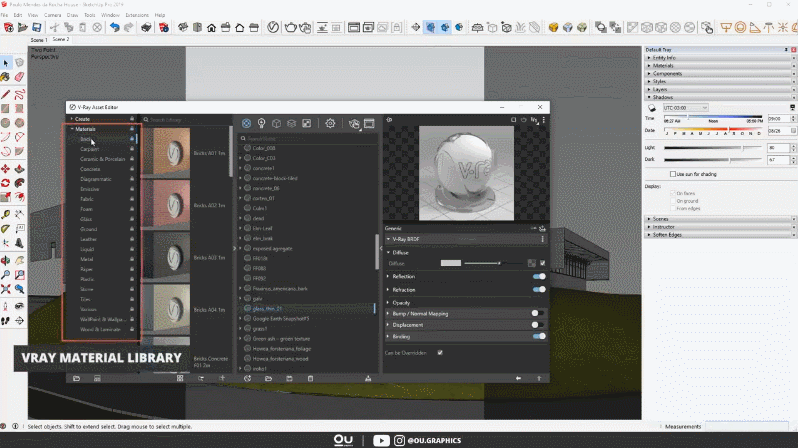Click the Materials sphere category icon
The height and width of the screenshot is (448, 798).
pos(246,124)
